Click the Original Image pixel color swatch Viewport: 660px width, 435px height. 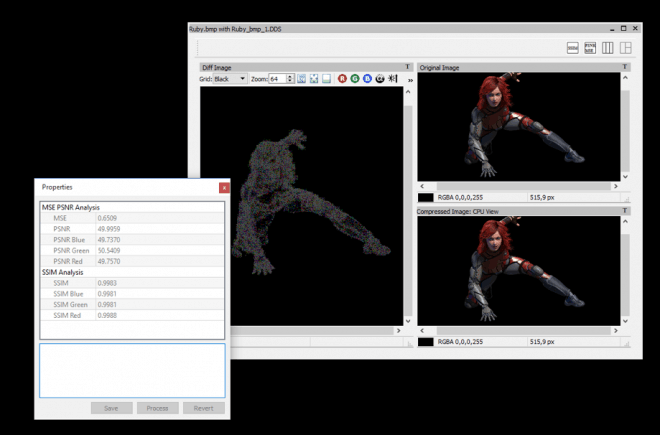[x=426, y=197]
